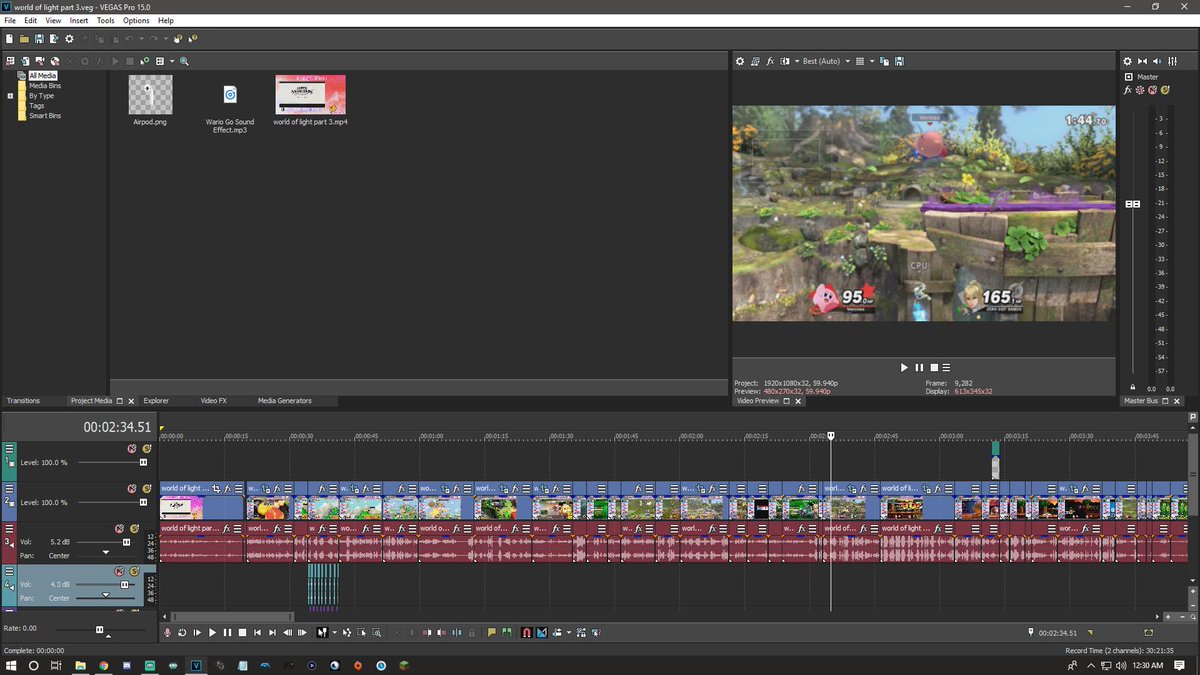Click Stop in the timeline transport bar
The width and height of the screenshot is (1200, 675).
242,632
